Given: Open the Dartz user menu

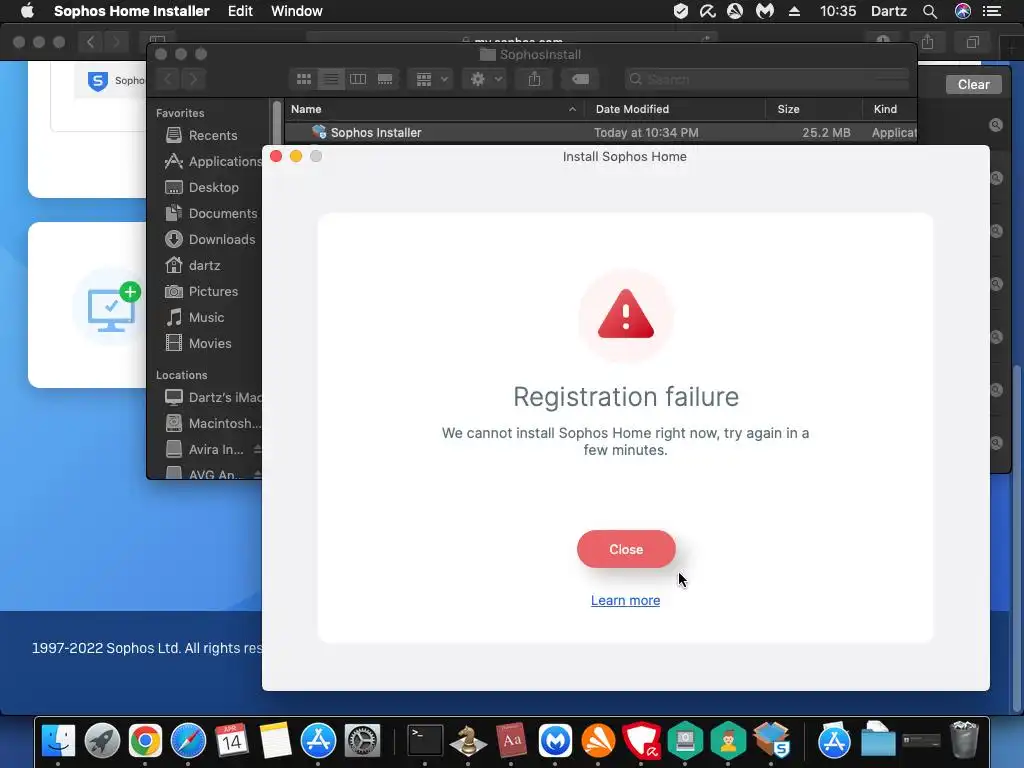Looking at the screenshot, I should 888,11.
